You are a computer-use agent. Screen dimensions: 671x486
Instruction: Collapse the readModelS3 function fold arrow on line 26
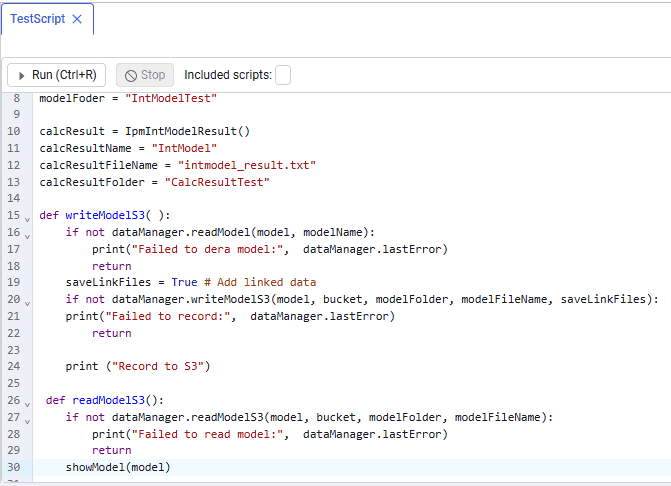tap(27, 404)
